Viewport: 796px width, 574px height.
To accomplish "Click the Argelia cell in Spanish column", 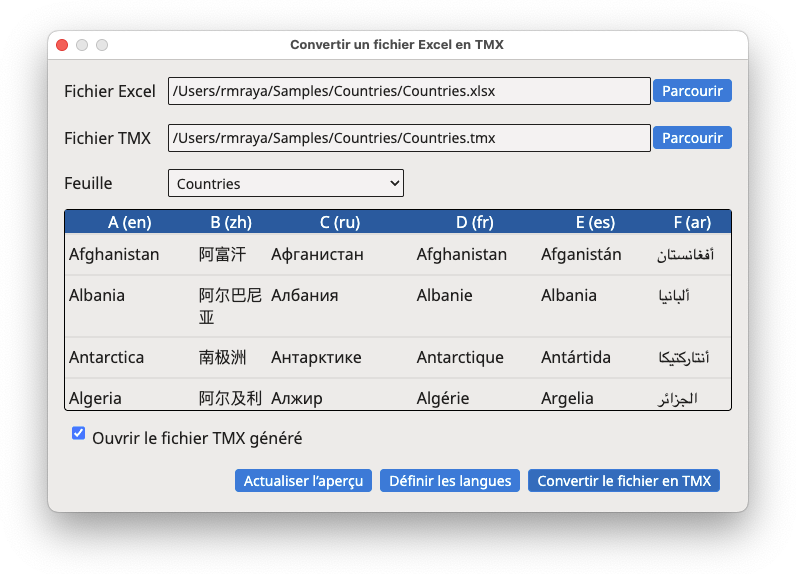I will pyautogui.click(x=567, y=398).
